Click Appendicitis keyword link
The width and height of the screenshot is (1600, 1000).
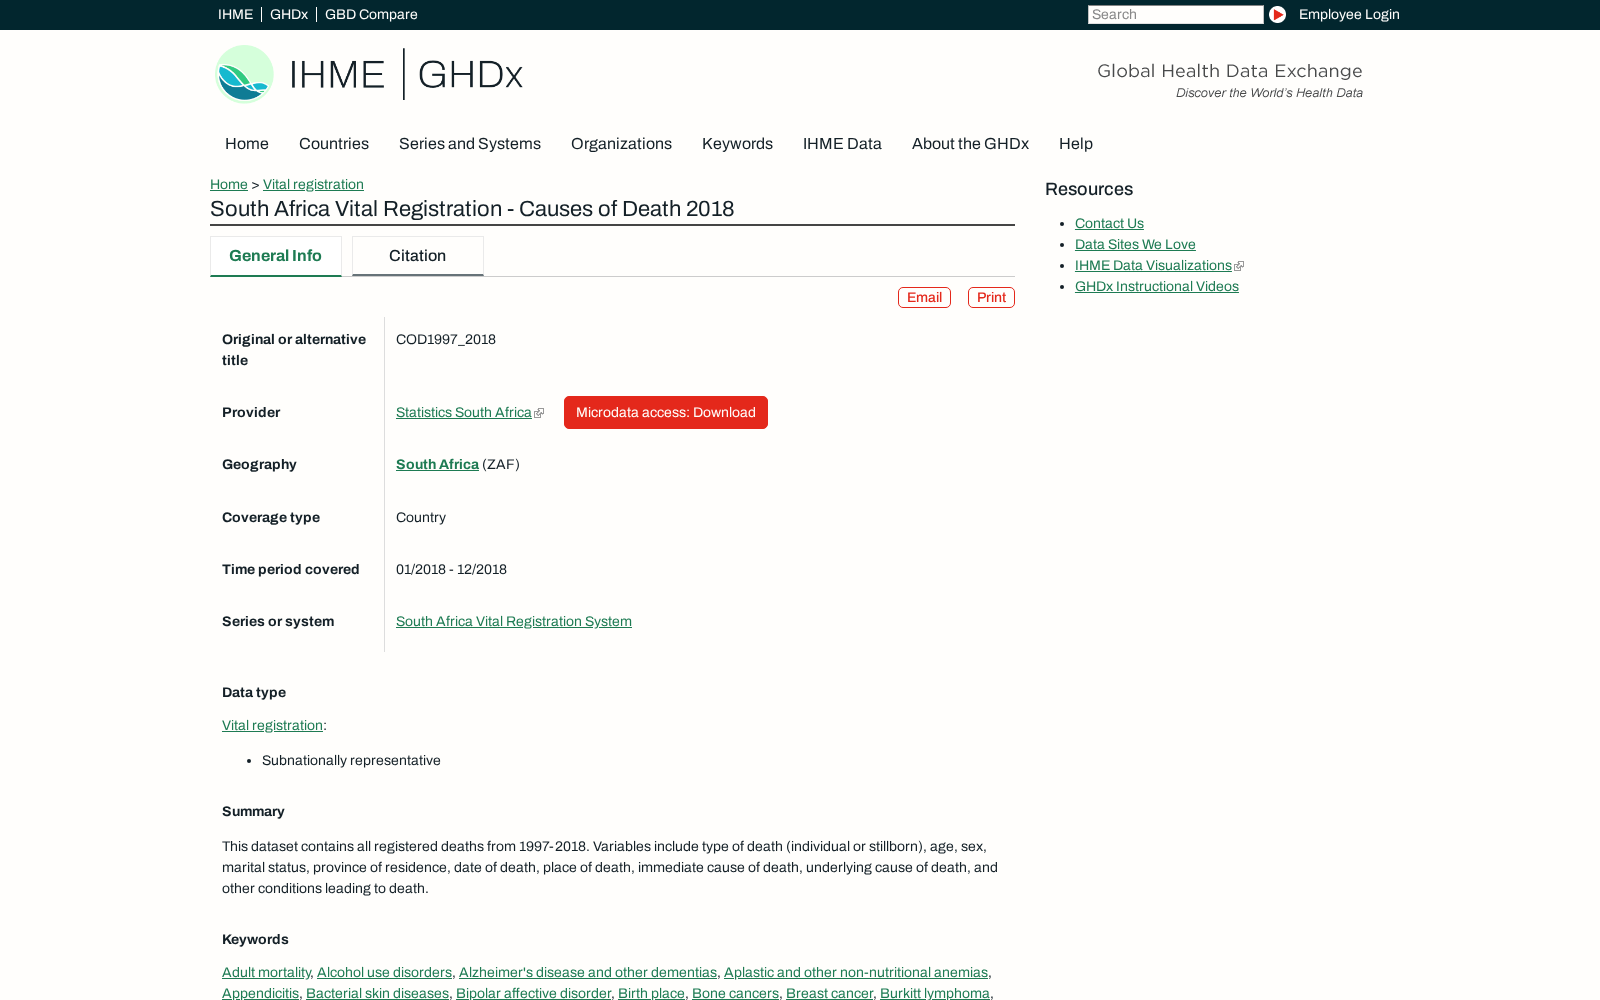point(260,993)
